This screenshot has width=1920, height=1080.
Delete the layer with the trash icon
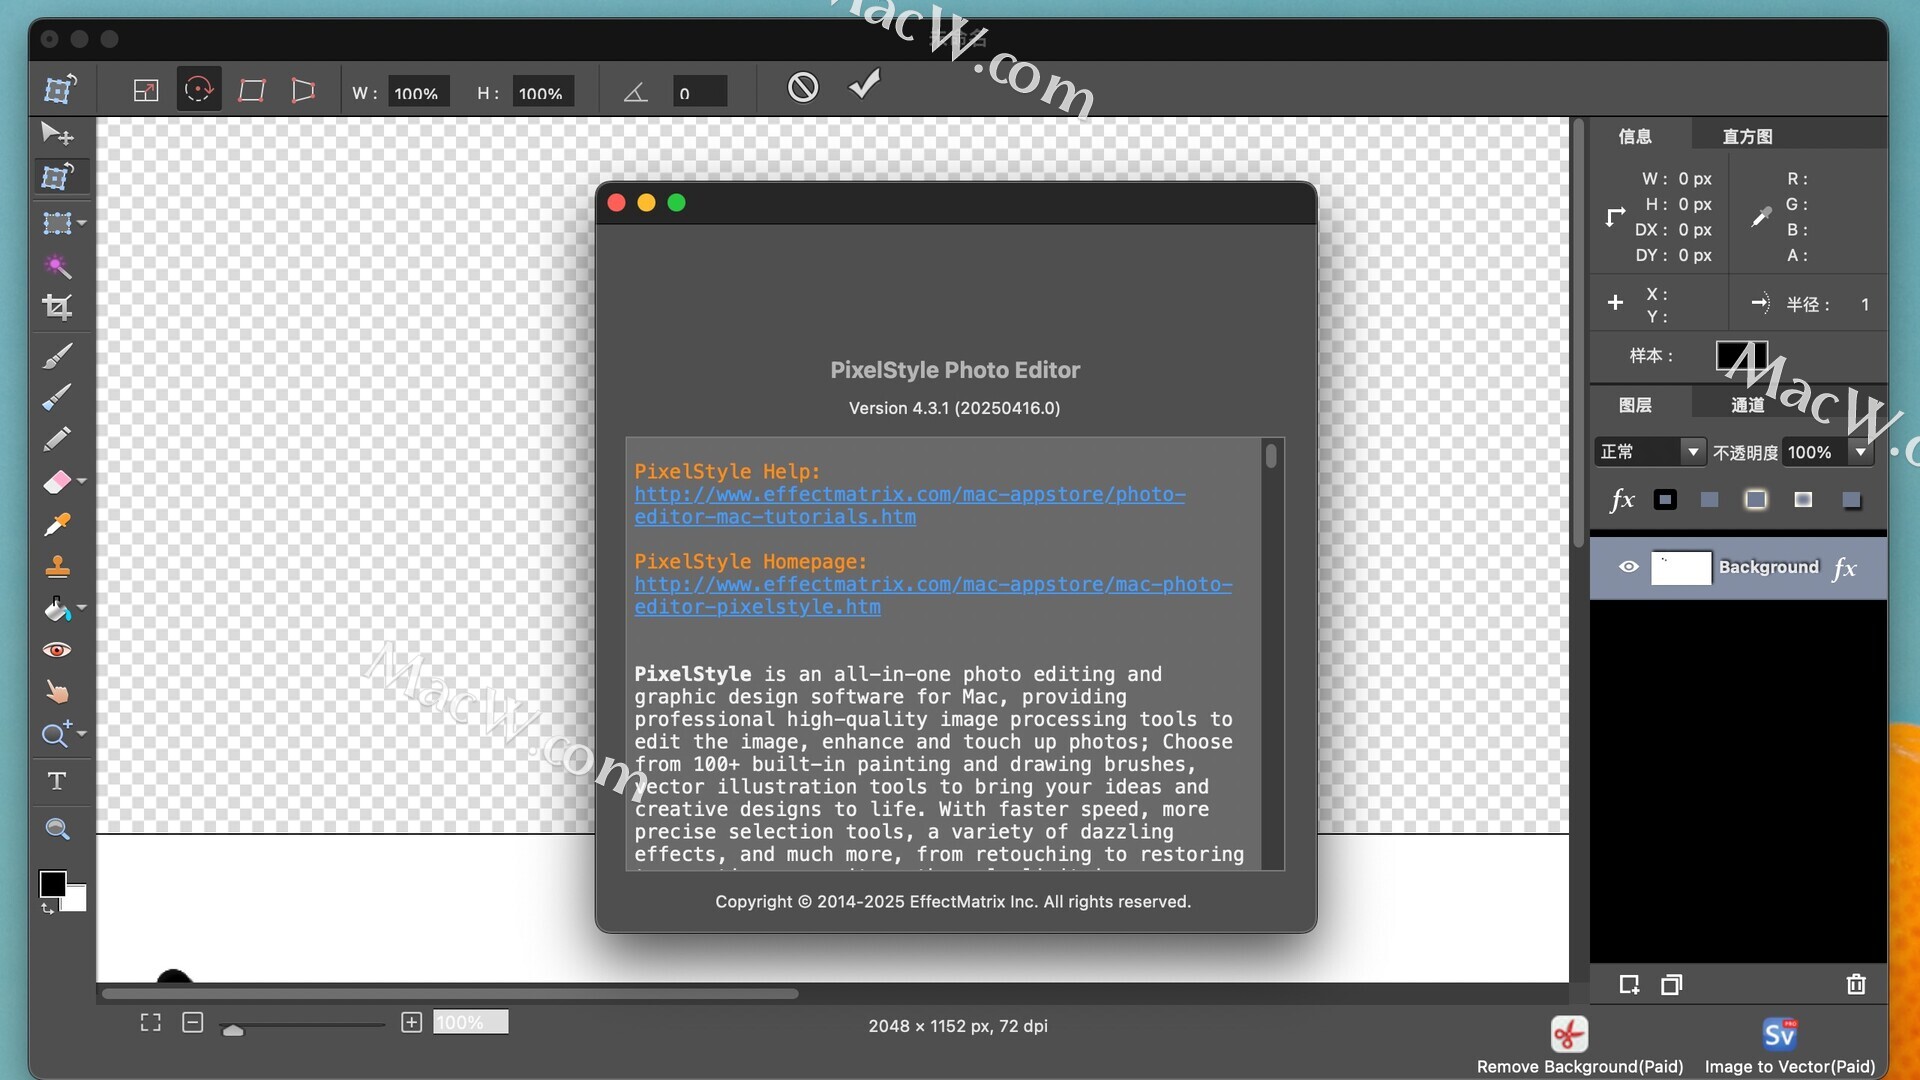coord(1857,985)
